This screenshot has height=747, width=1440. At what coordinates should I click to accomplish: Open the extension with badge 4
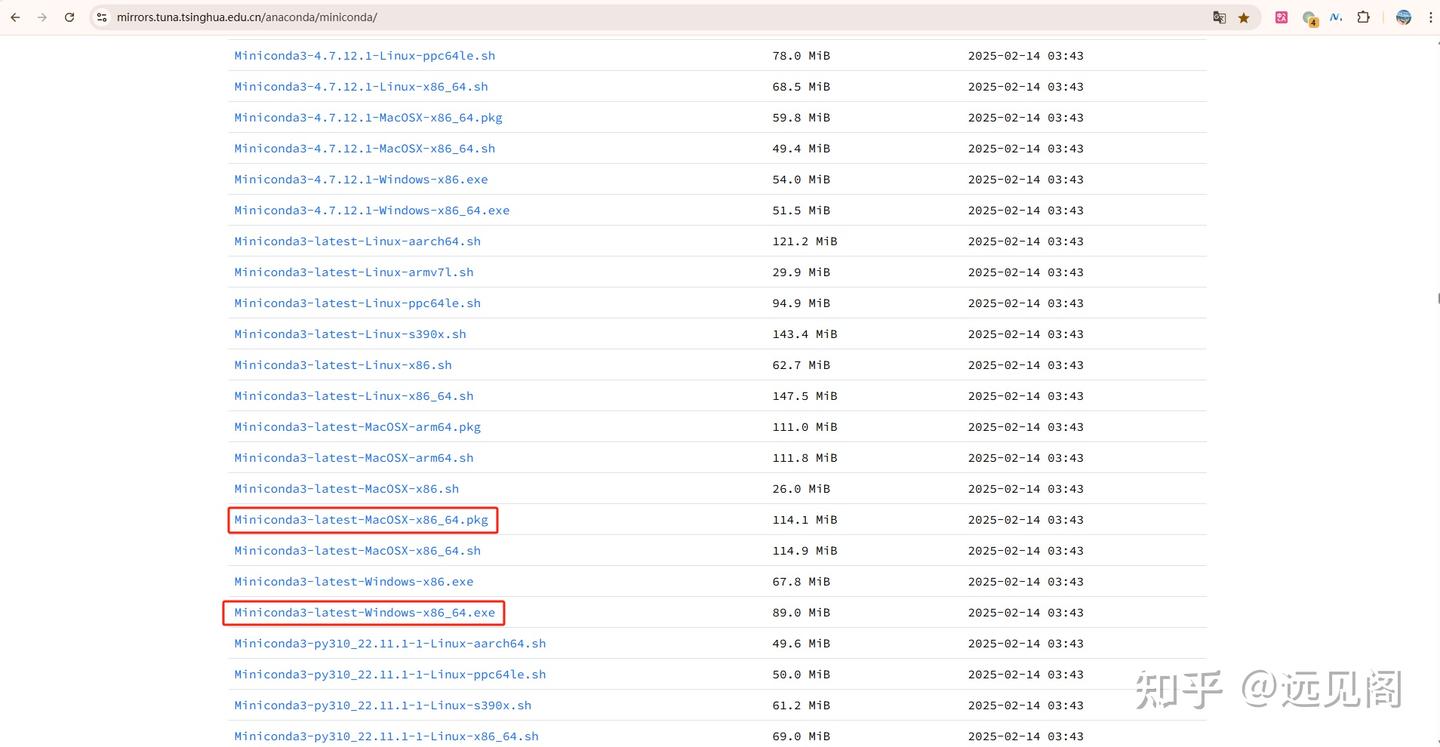[1309, 18]
